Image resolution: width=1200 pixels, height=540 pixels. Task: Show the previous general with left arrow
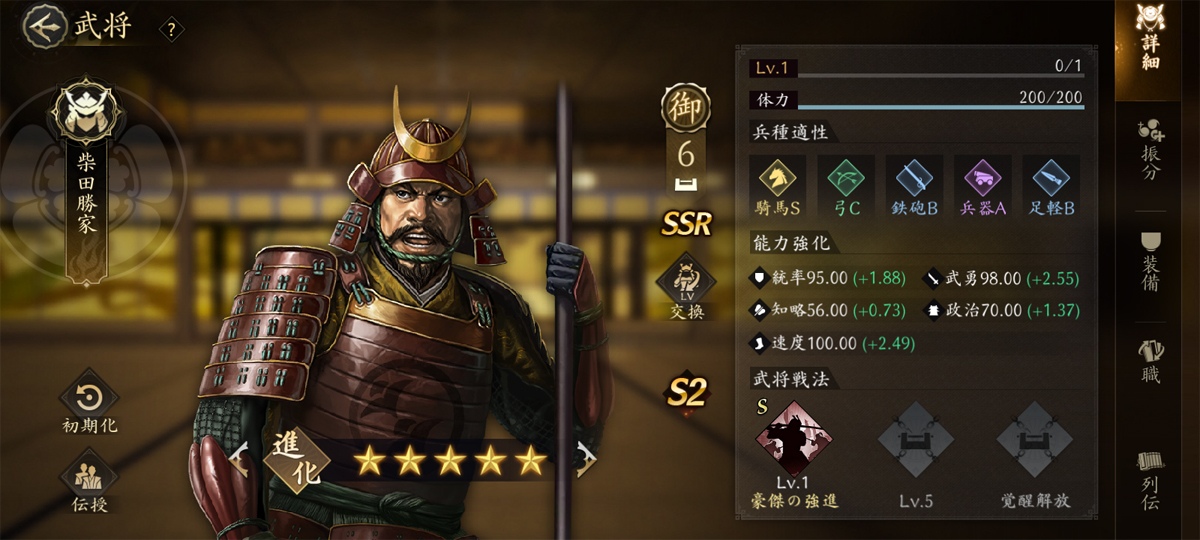pos(240,459)
